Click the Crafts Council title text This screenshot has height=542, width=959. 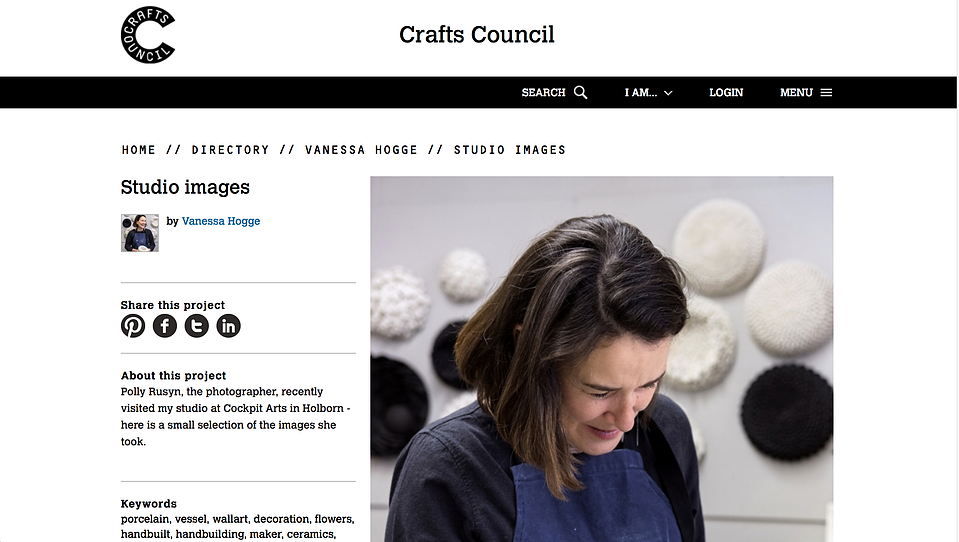click(477, 34)
